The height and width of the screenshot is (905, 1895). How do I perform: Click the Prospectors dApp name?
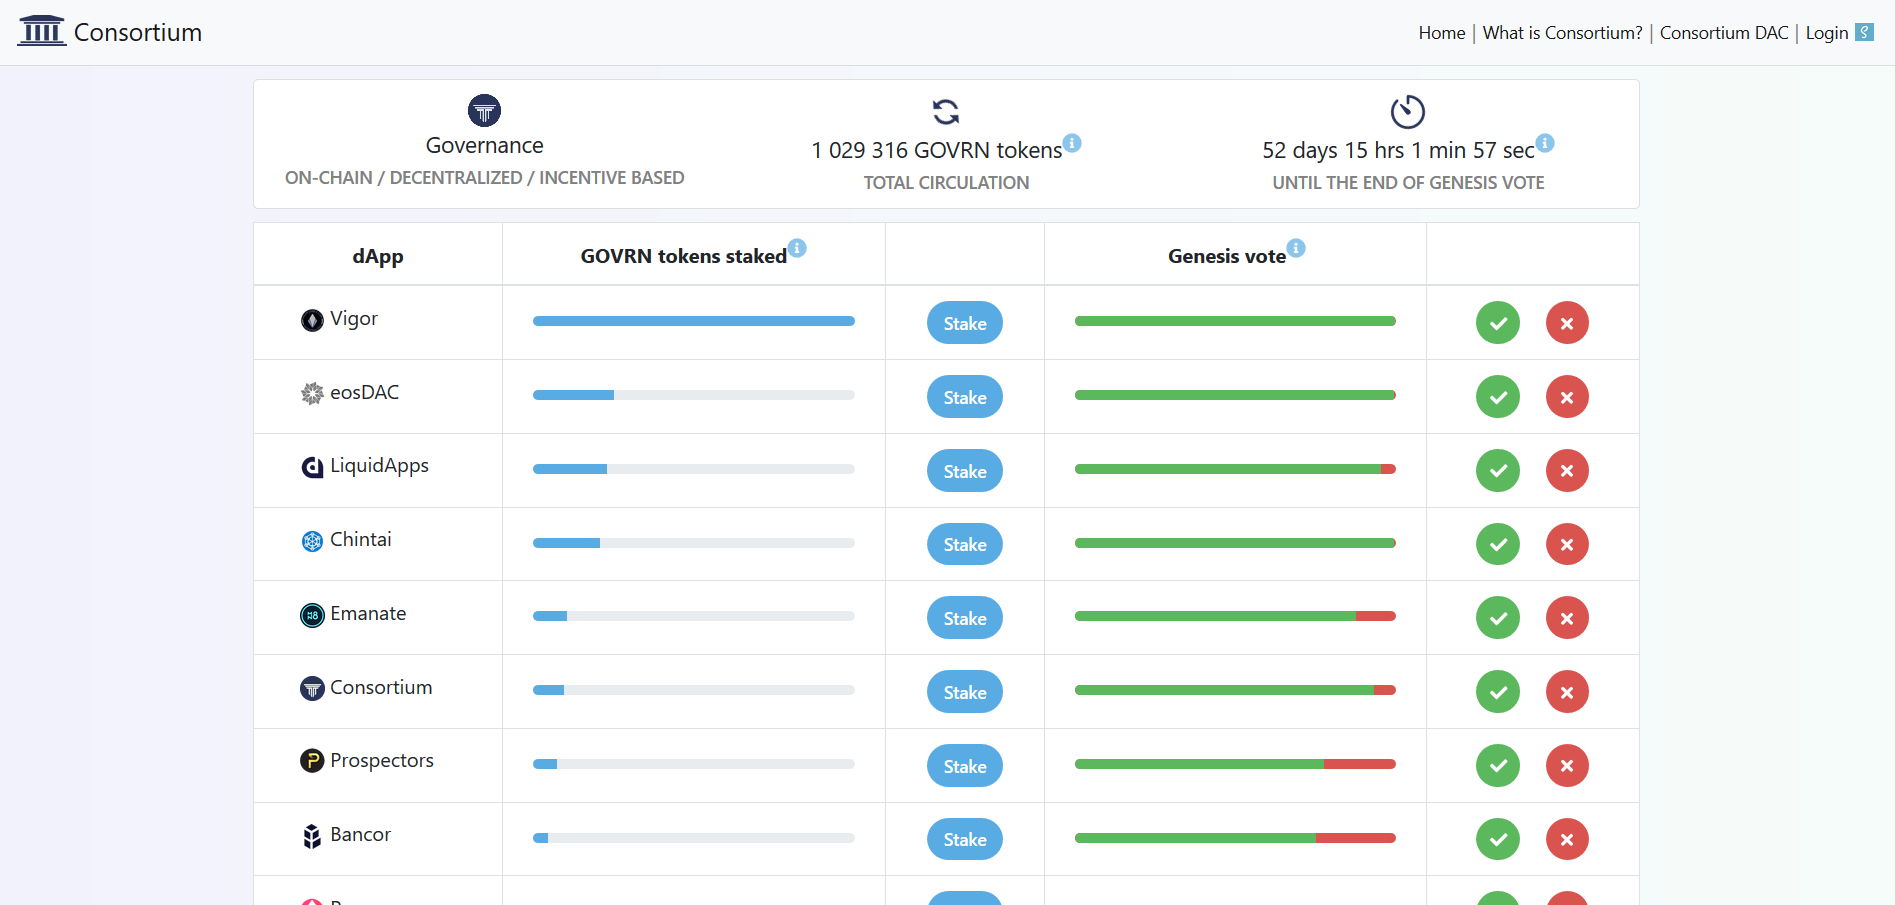[382, 761]
